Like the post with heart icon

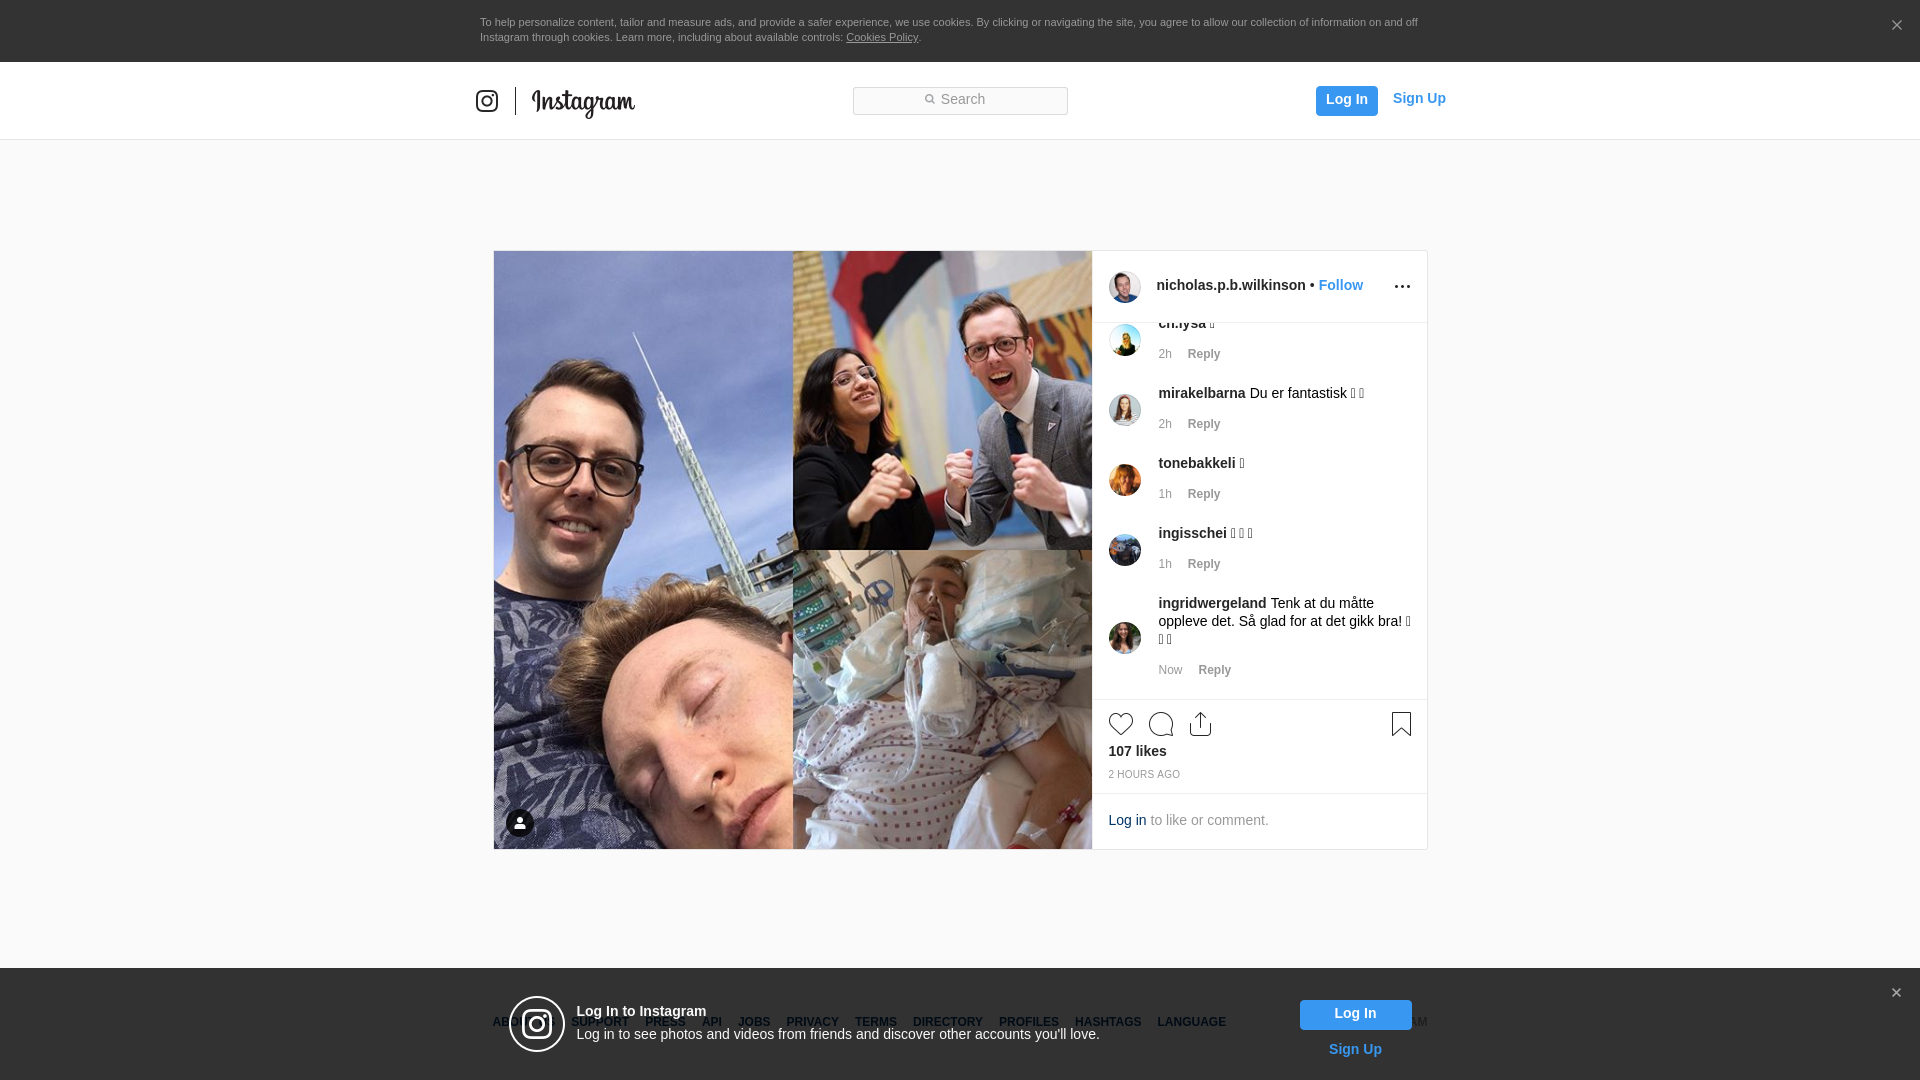click(1121, 724)
